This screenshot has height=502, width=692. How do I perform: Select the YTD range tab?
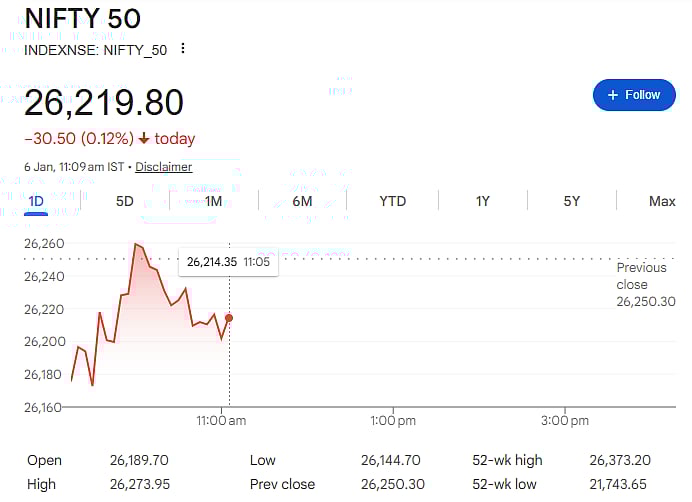[x=392, y=201]
